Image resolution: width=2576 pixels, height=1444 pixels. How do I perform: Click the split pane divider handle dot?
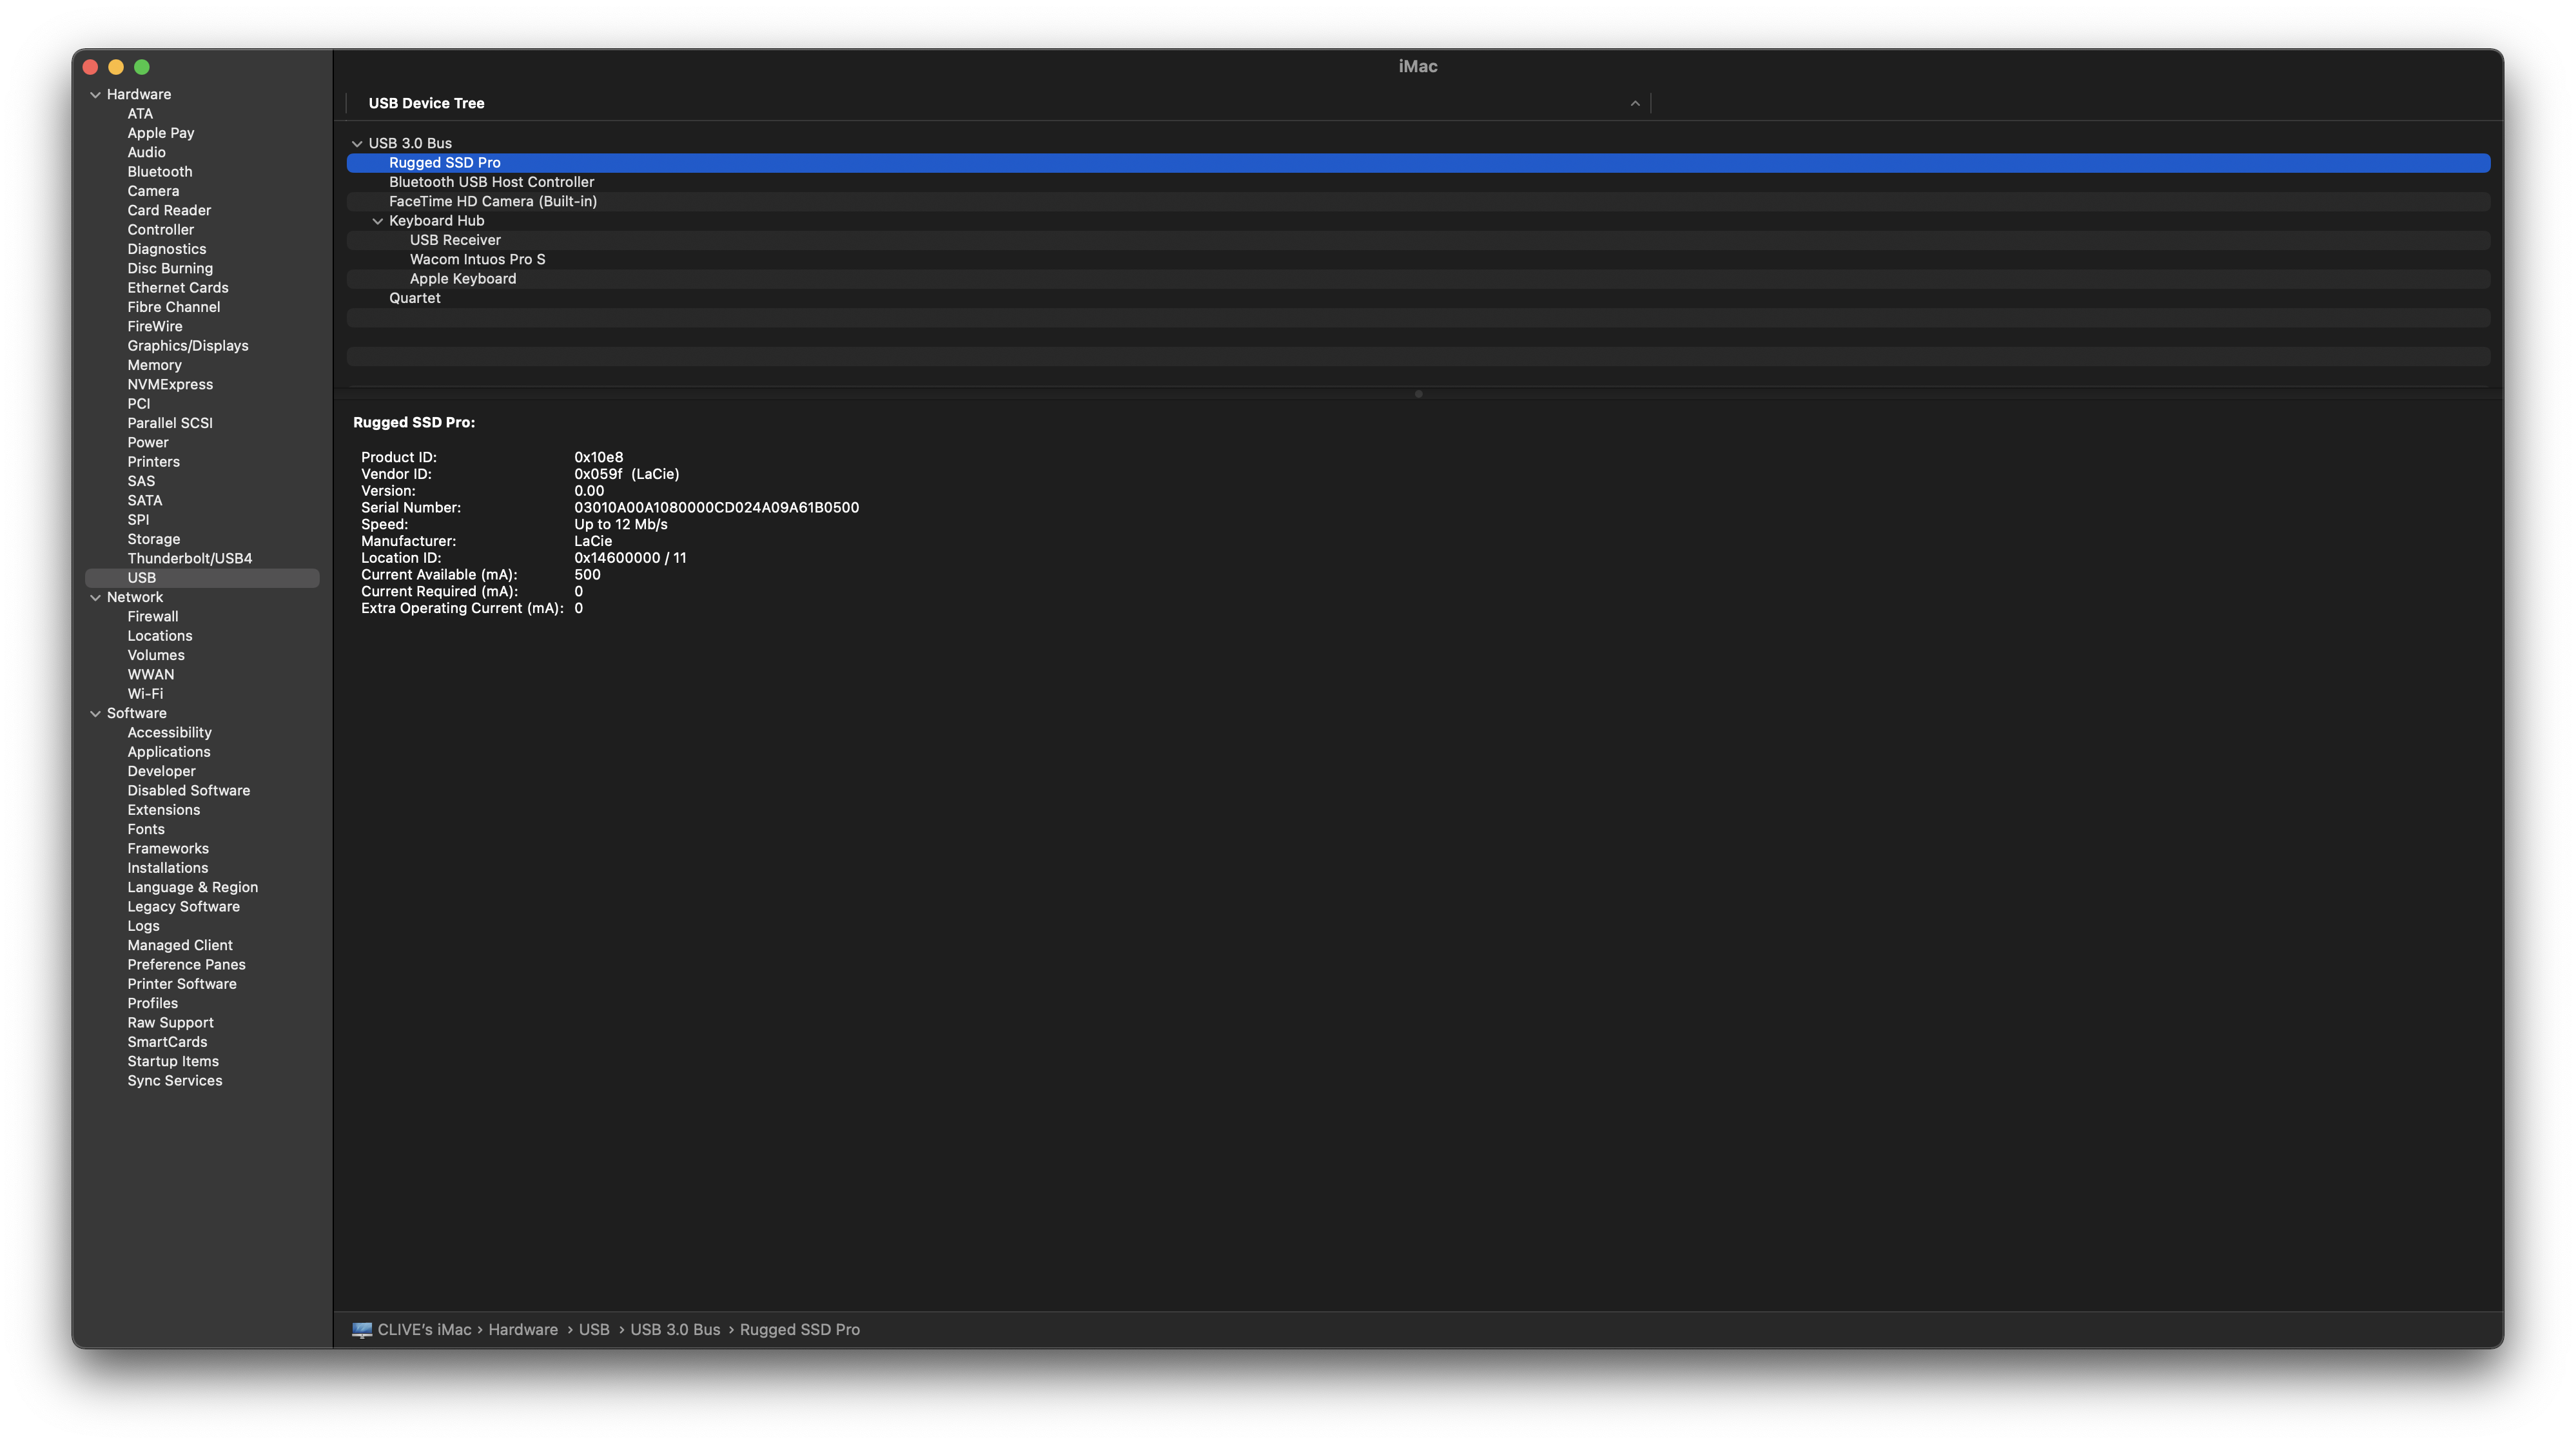pos(1418,394)
